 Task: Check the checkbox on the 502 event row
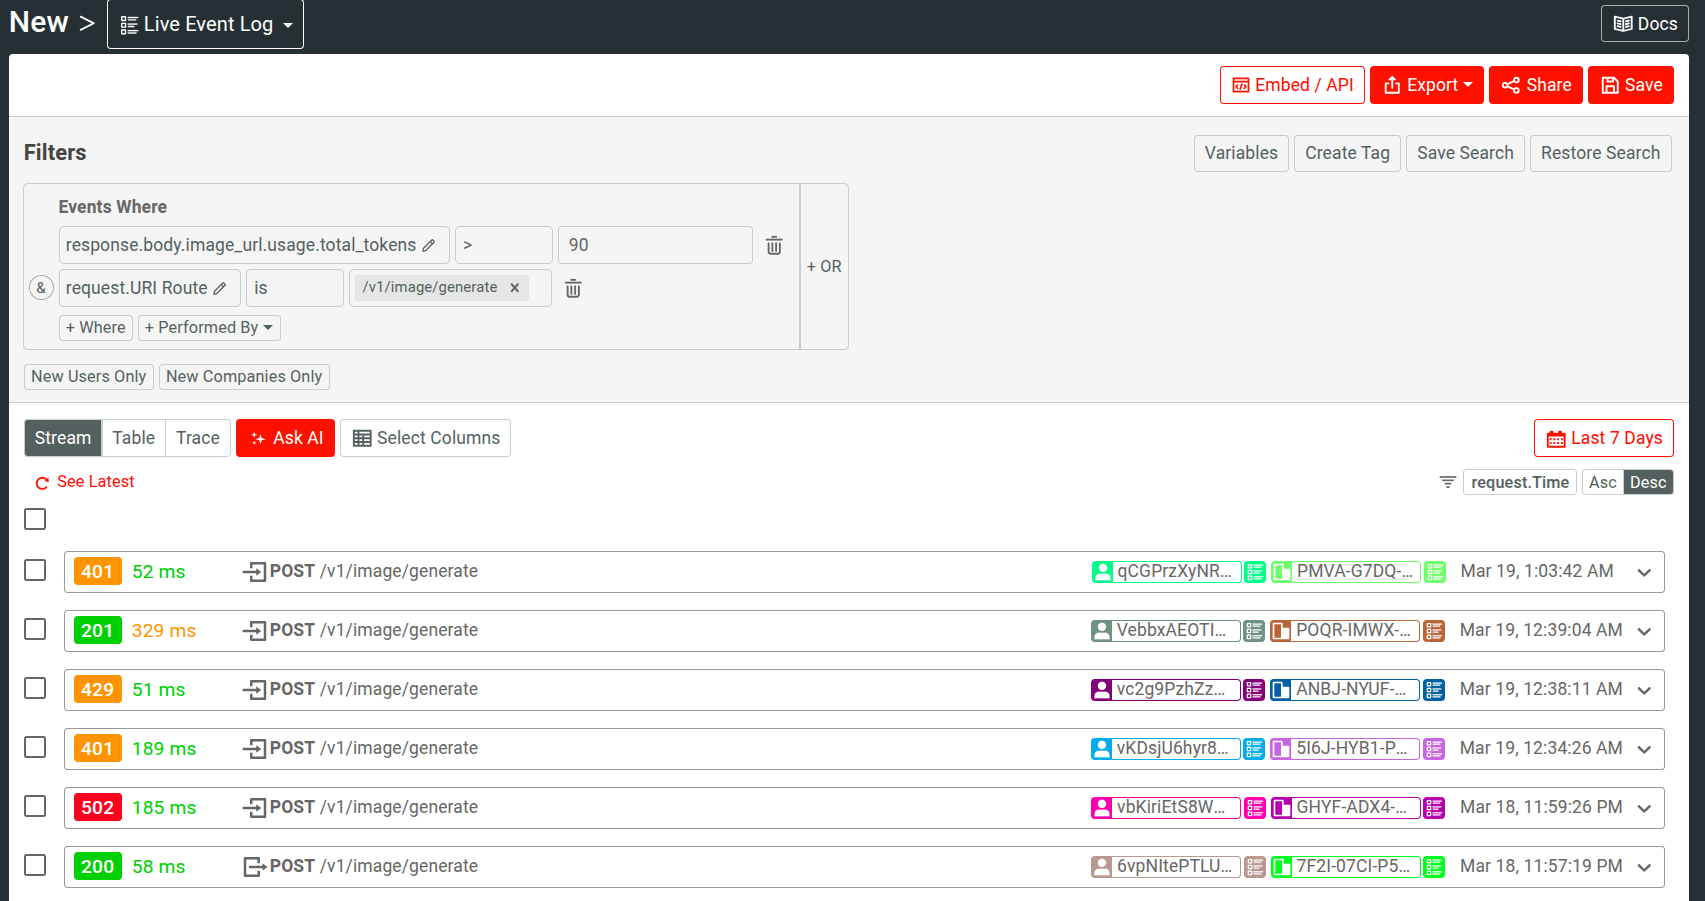(34, 806)
